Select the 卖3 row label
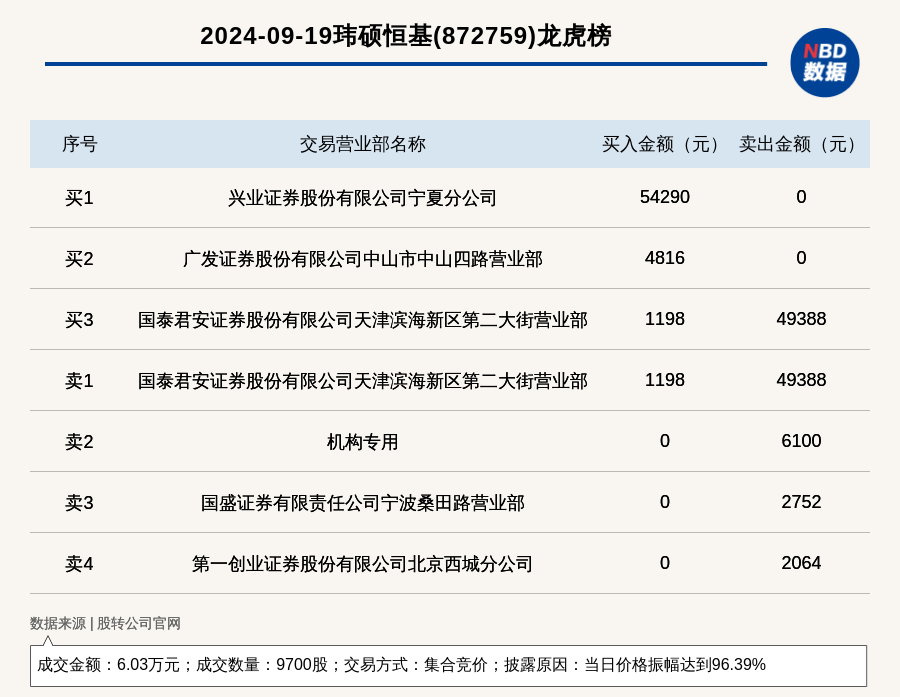Image resolution: width=900 pixels, height=697 pixels. (79, 502)
